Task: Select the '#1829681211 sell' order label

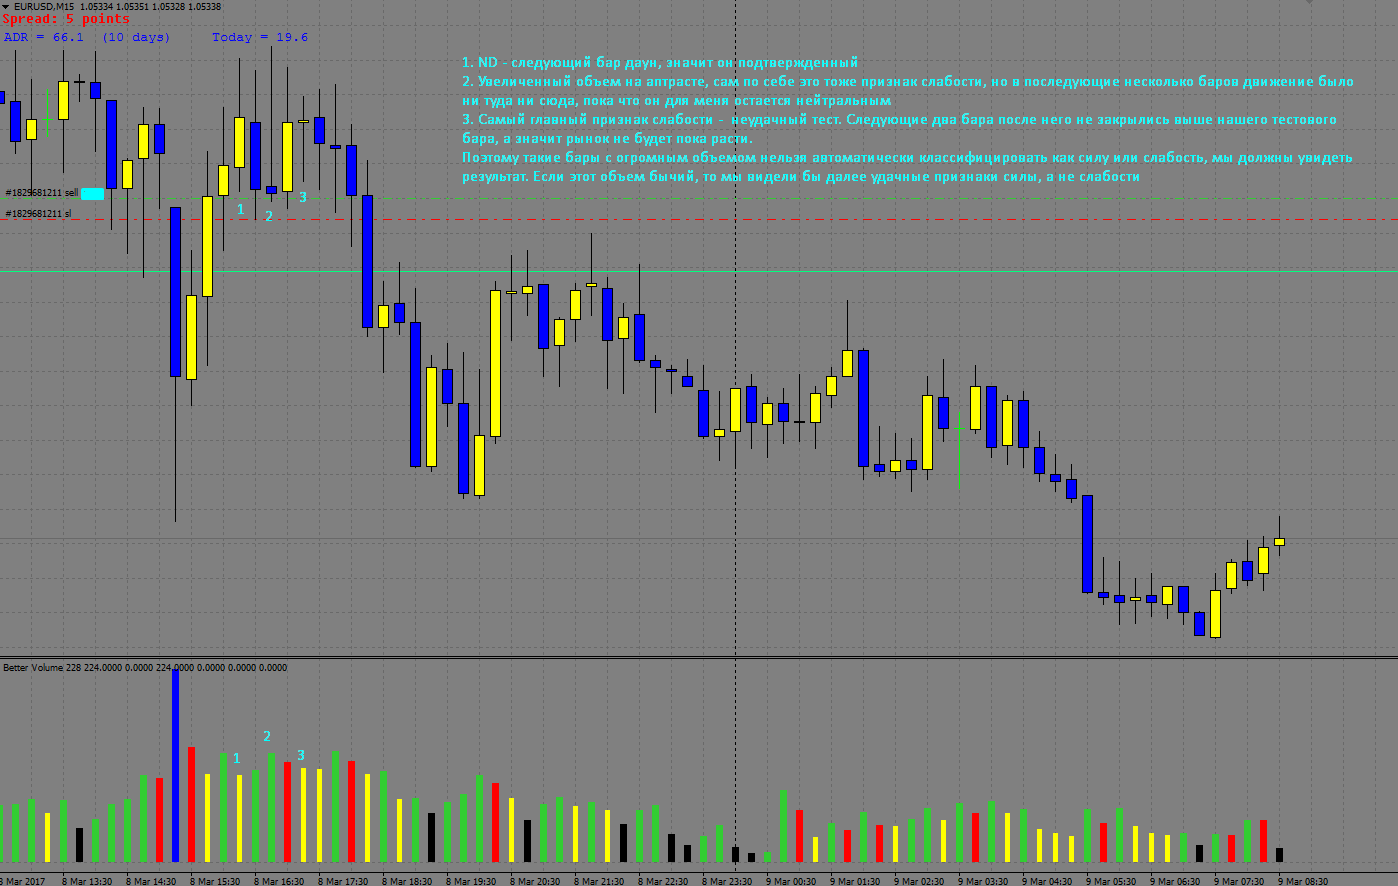Action: 42,193
